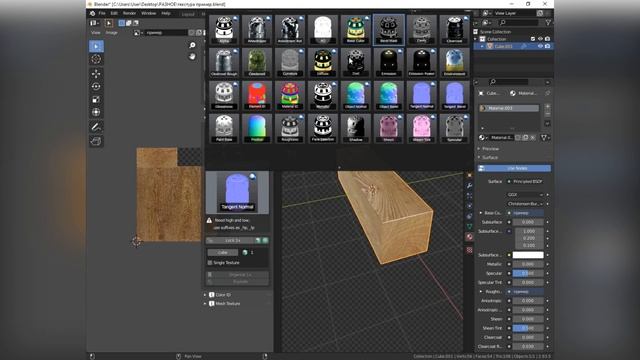Viewport: 640px width, 360px height.
Task: Open the GGX distribution dropdown
Action: [x=525, y=195]
